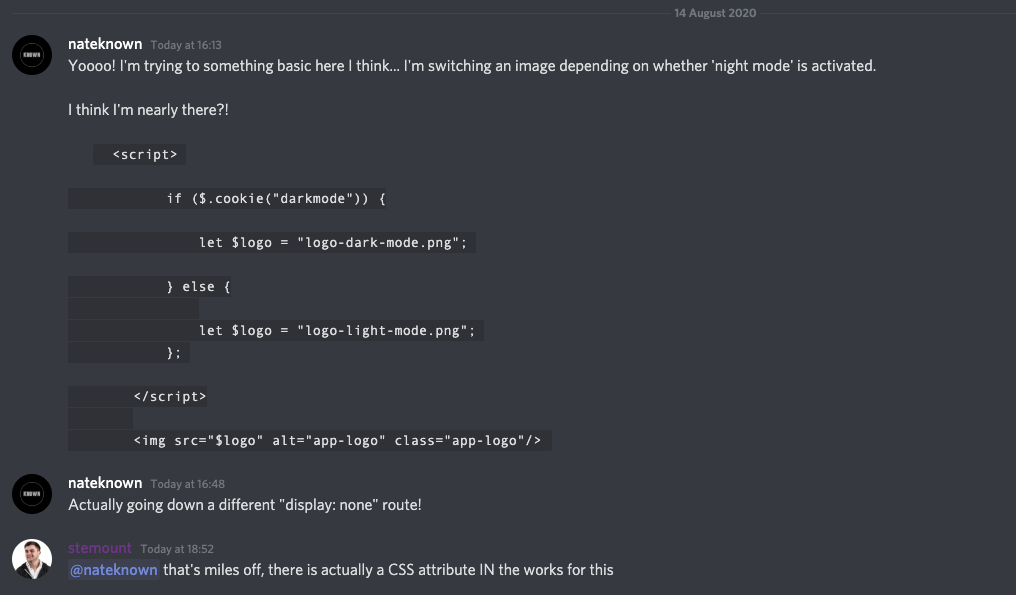
Task: Click the 'display: none route' message text
Action: 245,505
